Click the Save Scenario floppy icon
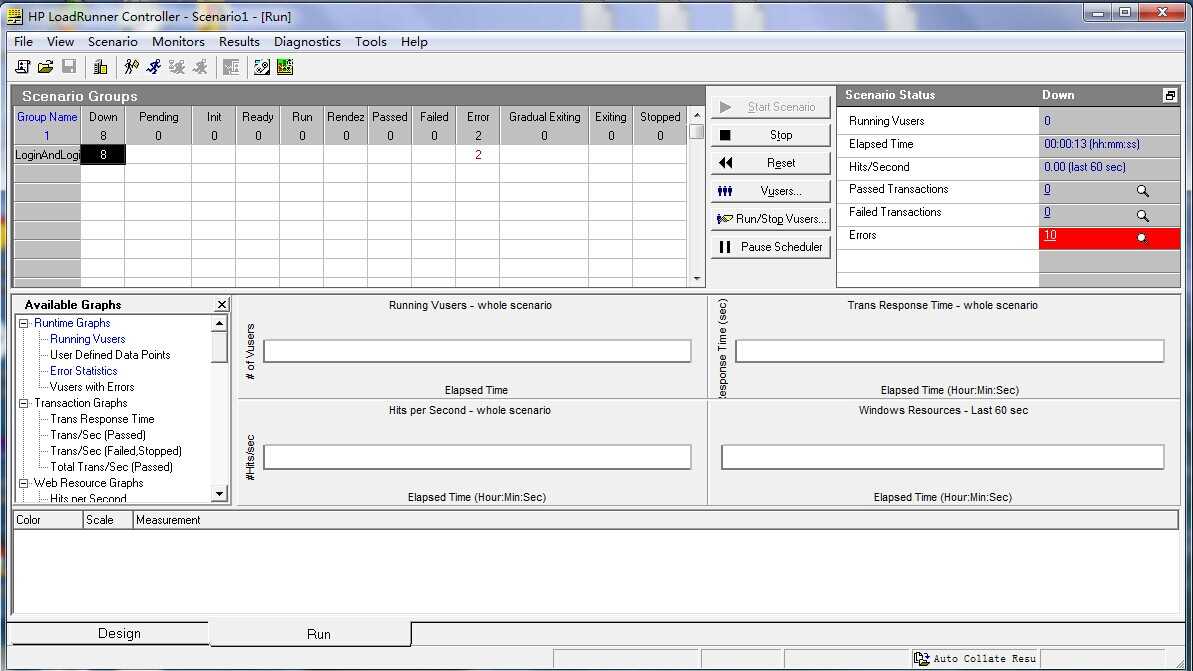 pyautogui.click(x=69, y=67)
